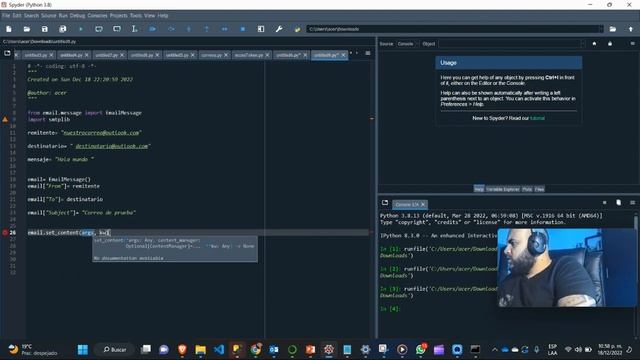Viewport: 640px width, 360px height.
Task: Switch to the Files tab
Action: click(x=539, y=189)
